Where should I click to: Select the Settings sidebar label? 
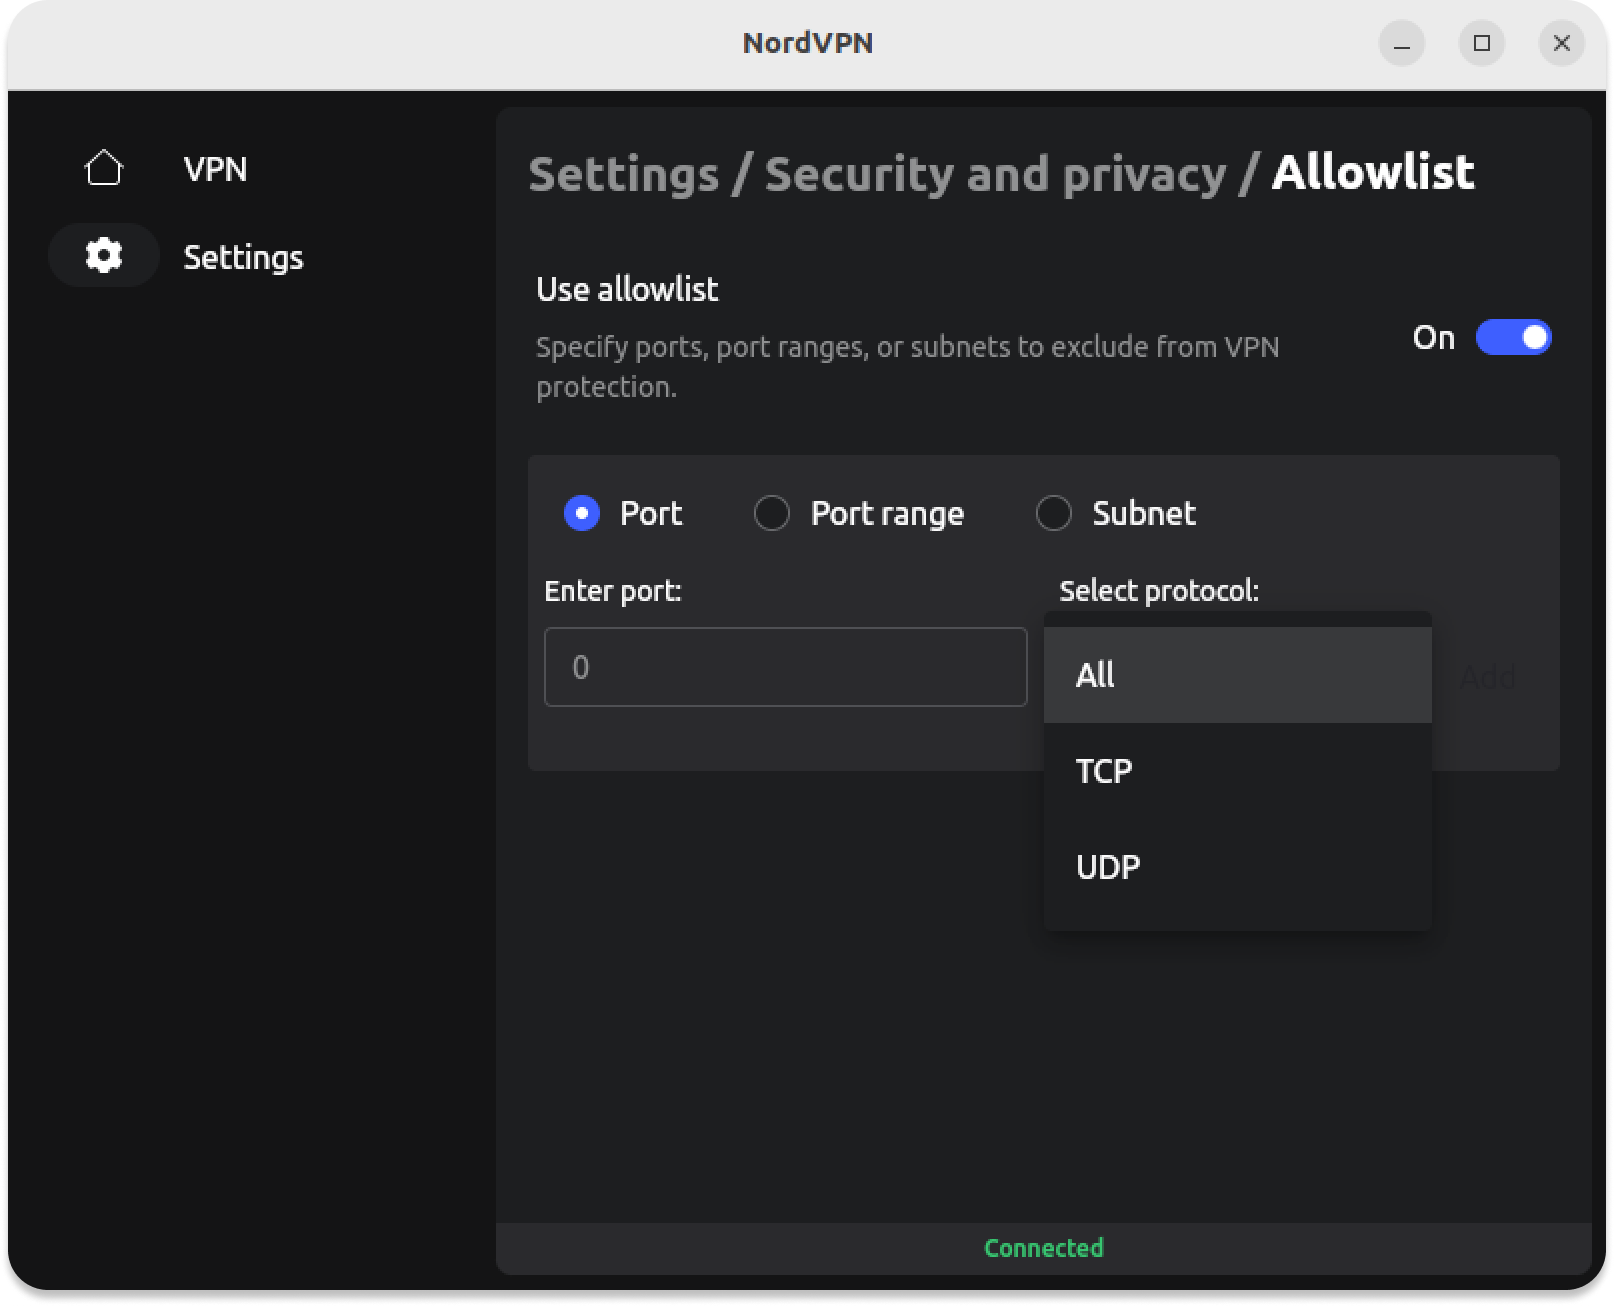click(x=243, y=257)
